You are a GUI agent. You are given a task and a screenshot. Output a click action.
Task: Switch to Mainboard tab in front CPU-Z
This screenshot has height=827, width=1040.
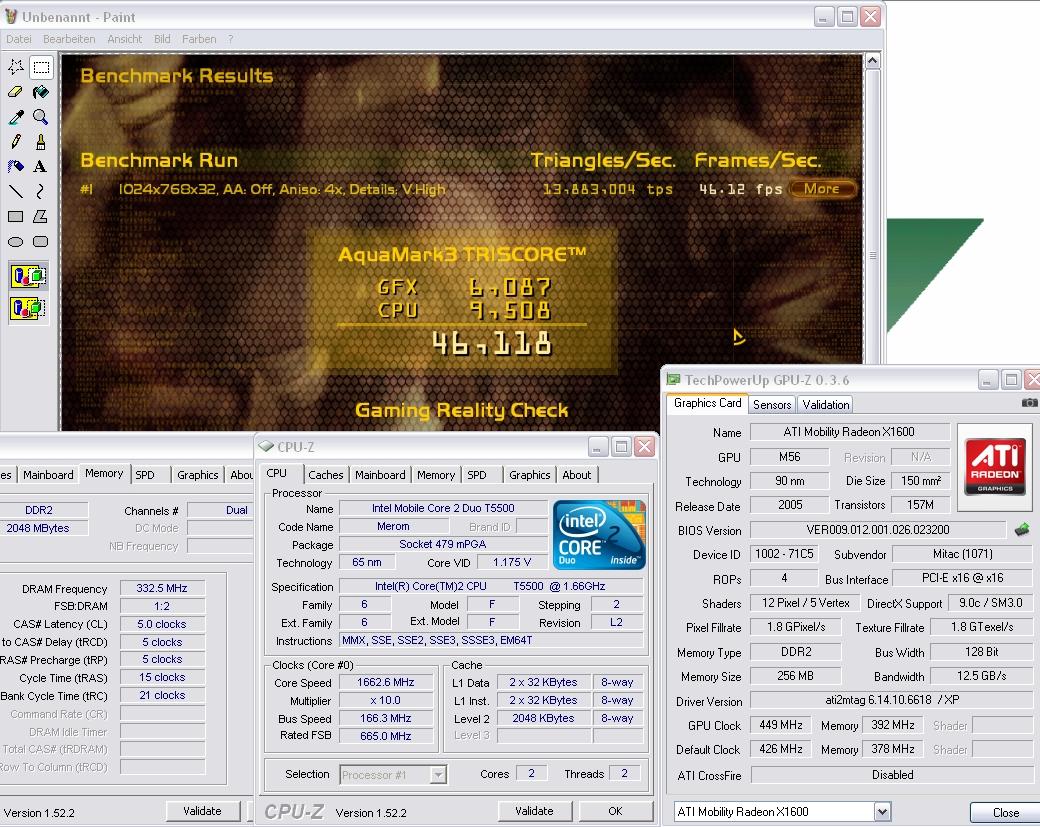tap(380, 475)
